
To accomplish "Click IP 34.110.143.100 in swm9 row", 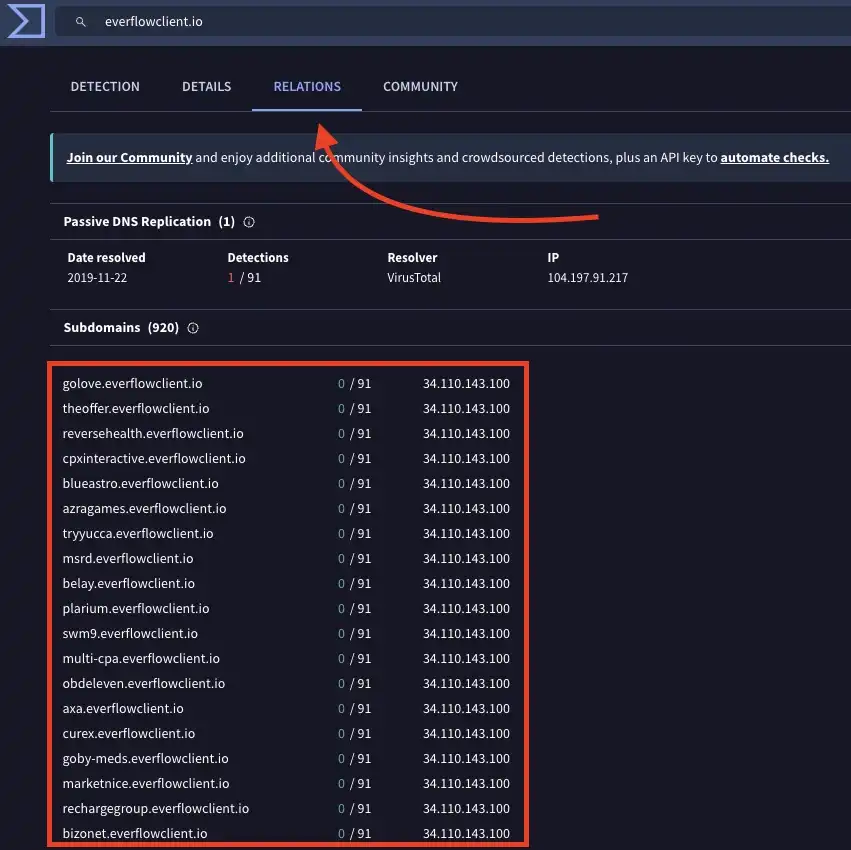I will coord(466,633).
